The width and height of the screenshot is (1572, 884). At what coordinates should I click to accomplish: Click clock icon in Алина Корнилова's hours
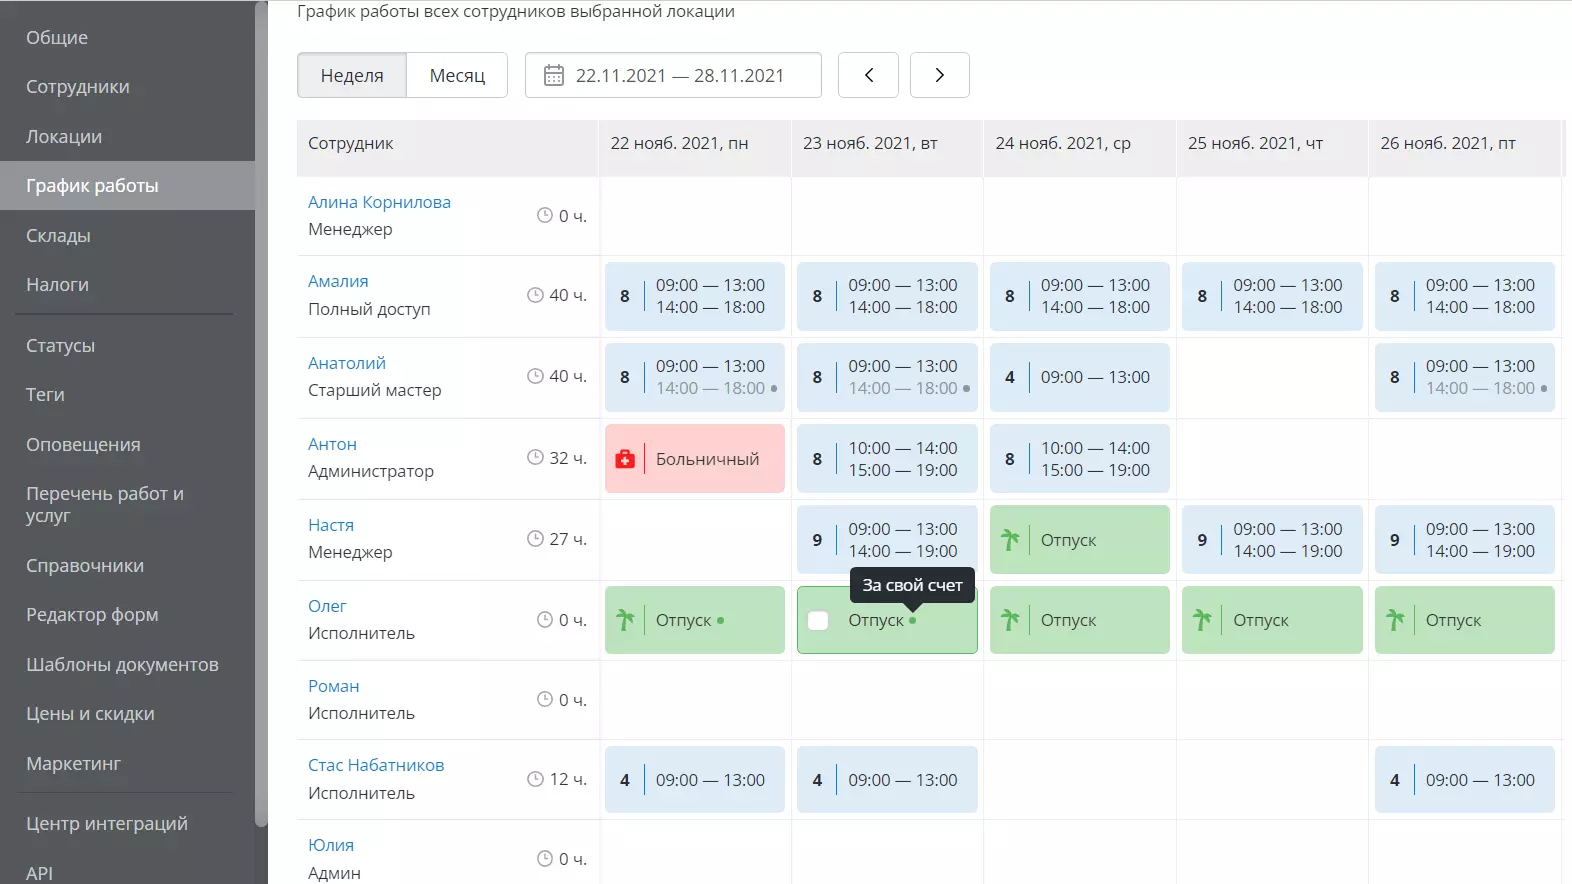pos(545,215)
